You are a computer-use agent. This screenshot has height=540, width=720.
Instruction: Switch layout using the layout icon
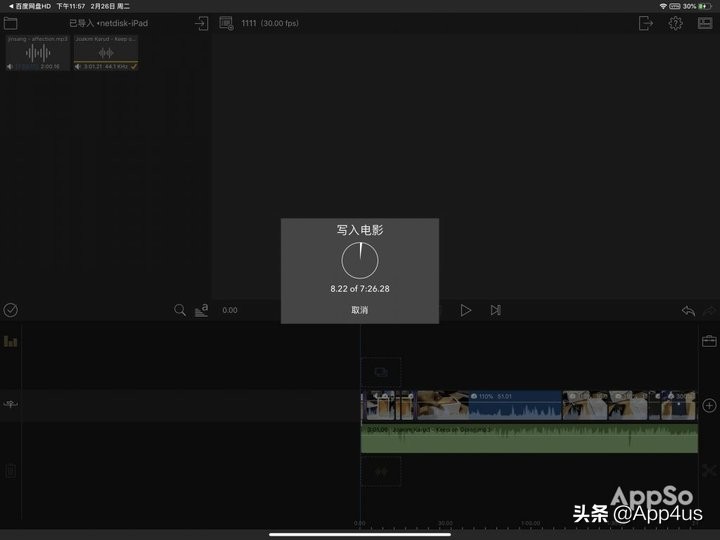[705, 23]
